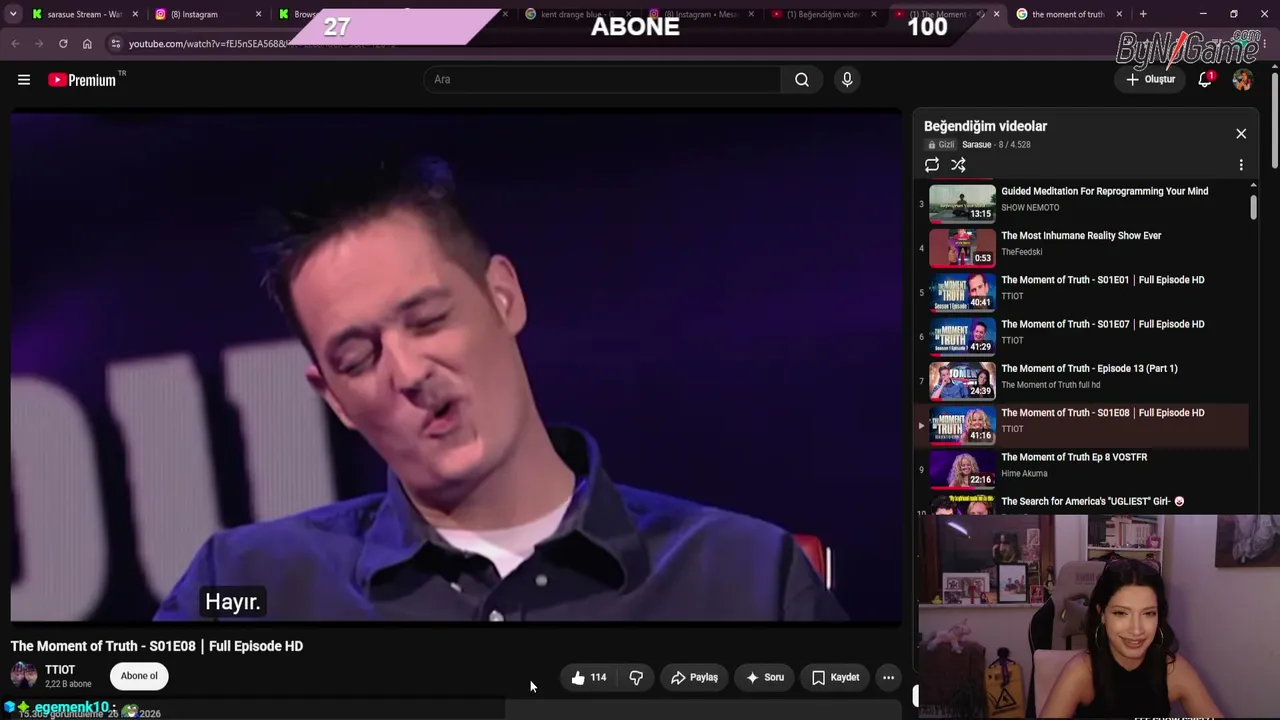Open S01E07 41:29 thumbnail
Image resolution: width=1280 pixels, height=720 pixels.
(962, 336)
